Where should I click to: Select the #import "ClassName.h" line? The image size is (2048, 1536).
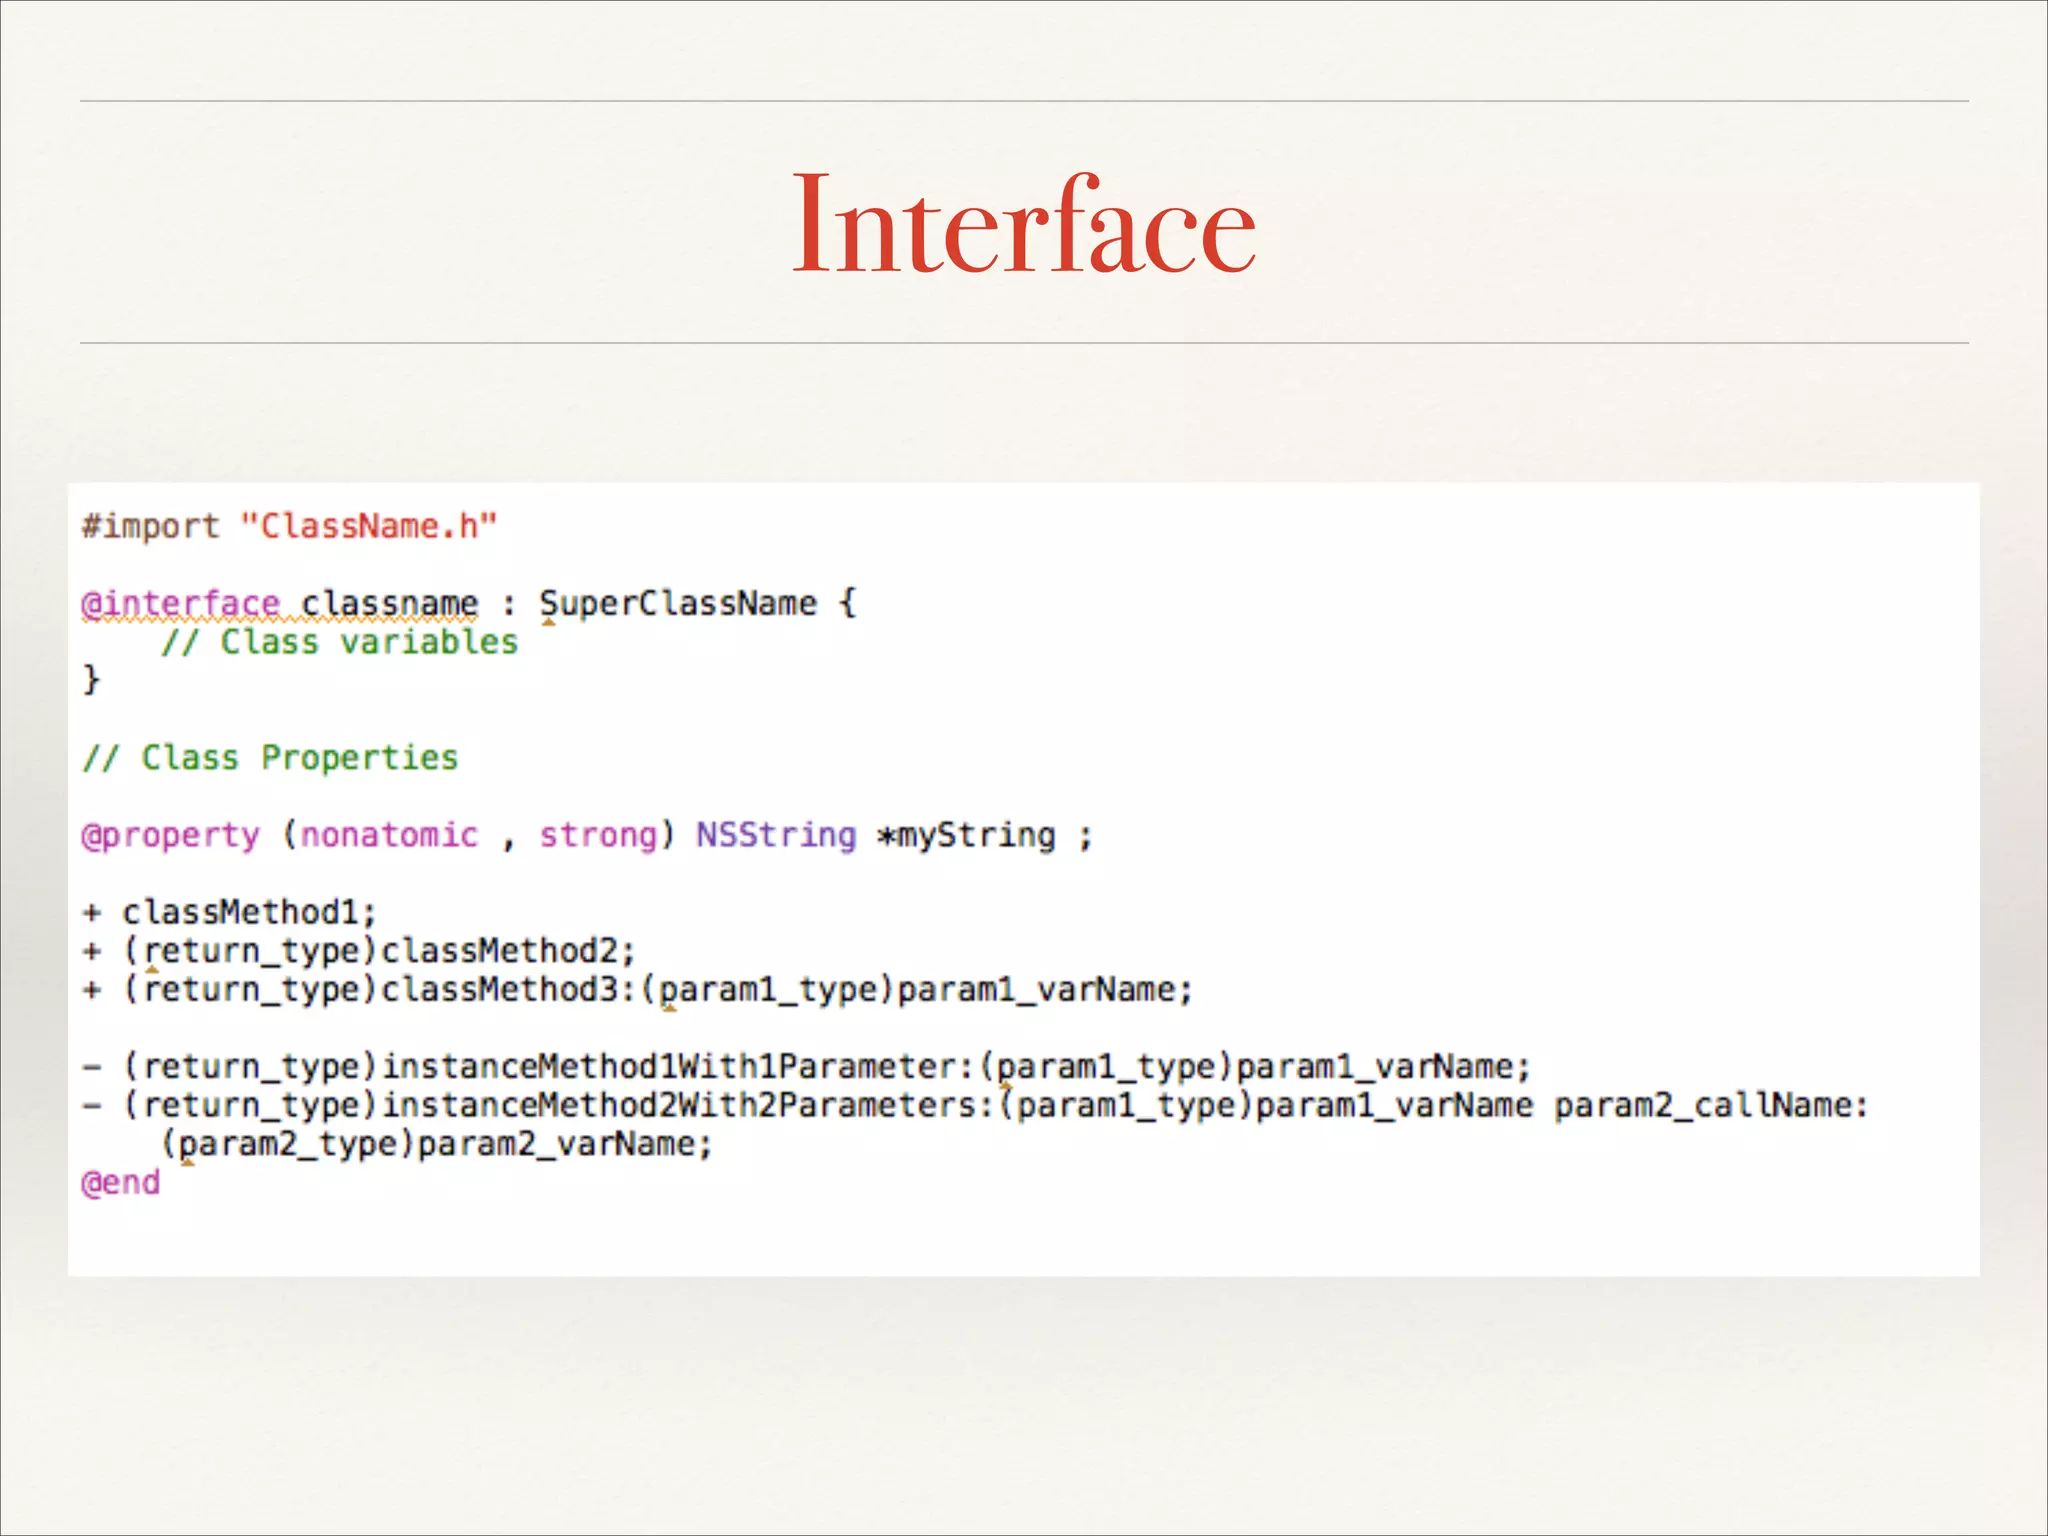pyautogui.click(x=290, y=526)
